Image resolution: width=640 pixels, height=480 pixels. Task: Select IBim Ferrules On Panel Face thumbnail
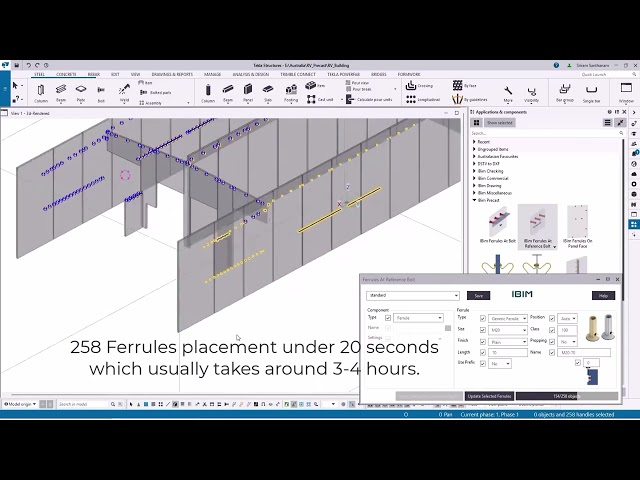point(577,227)
